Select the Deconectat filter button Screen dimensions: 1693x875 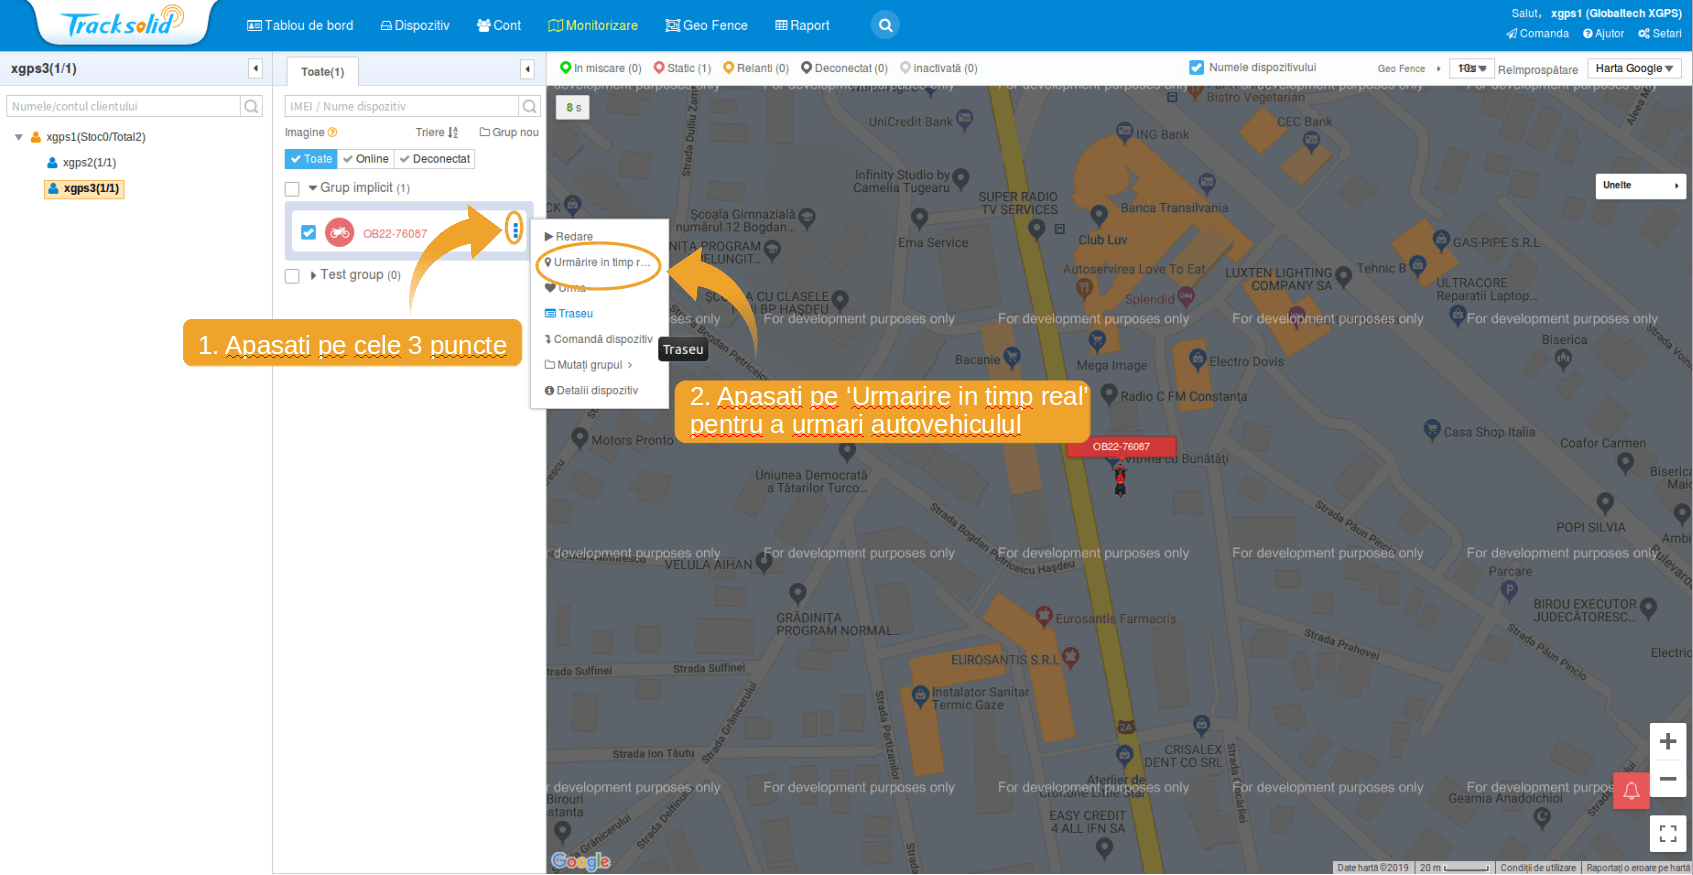(x=435, y=159)
